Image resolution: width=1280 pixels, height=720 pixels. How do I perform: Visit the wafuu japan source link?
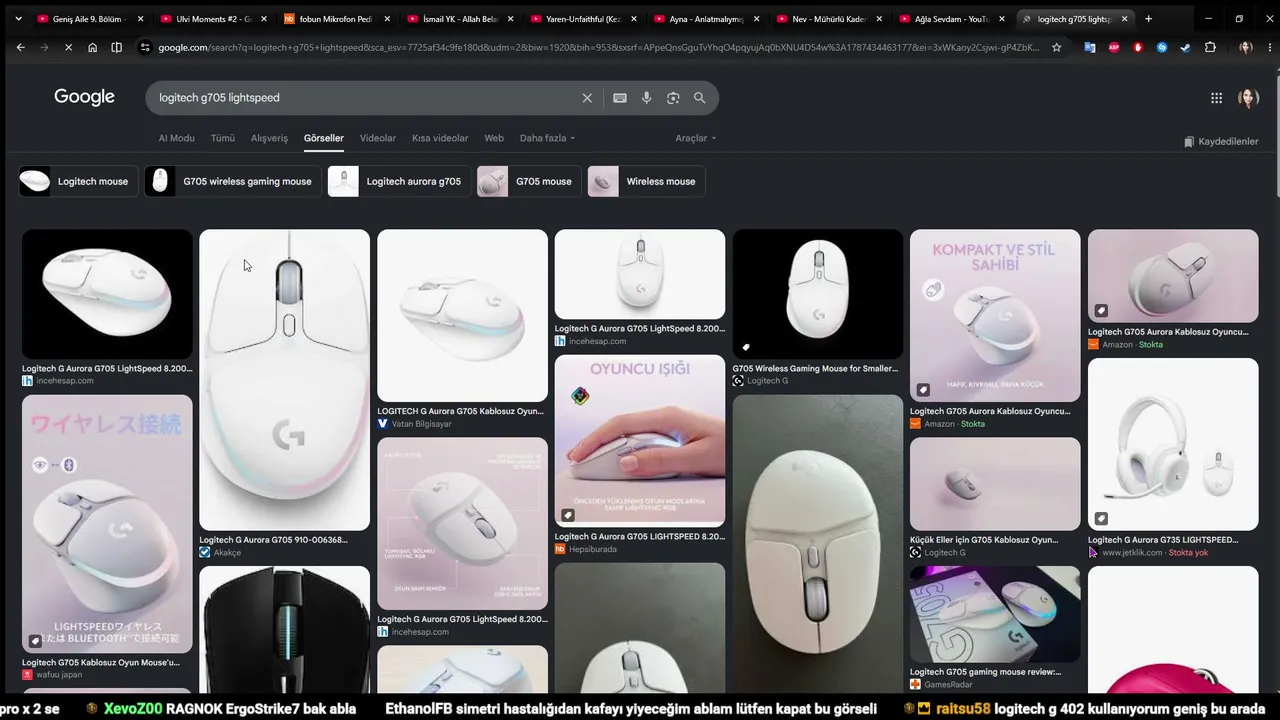click(x=59, y=675)
